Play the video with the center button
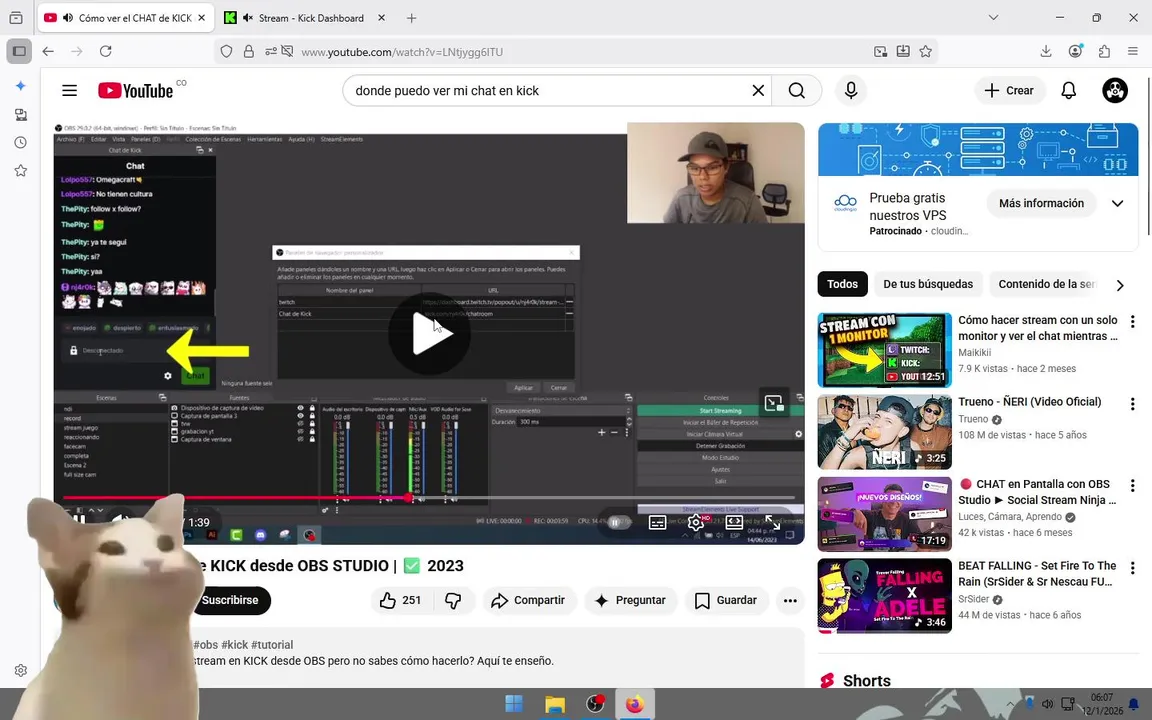 [x=430, y=334]
